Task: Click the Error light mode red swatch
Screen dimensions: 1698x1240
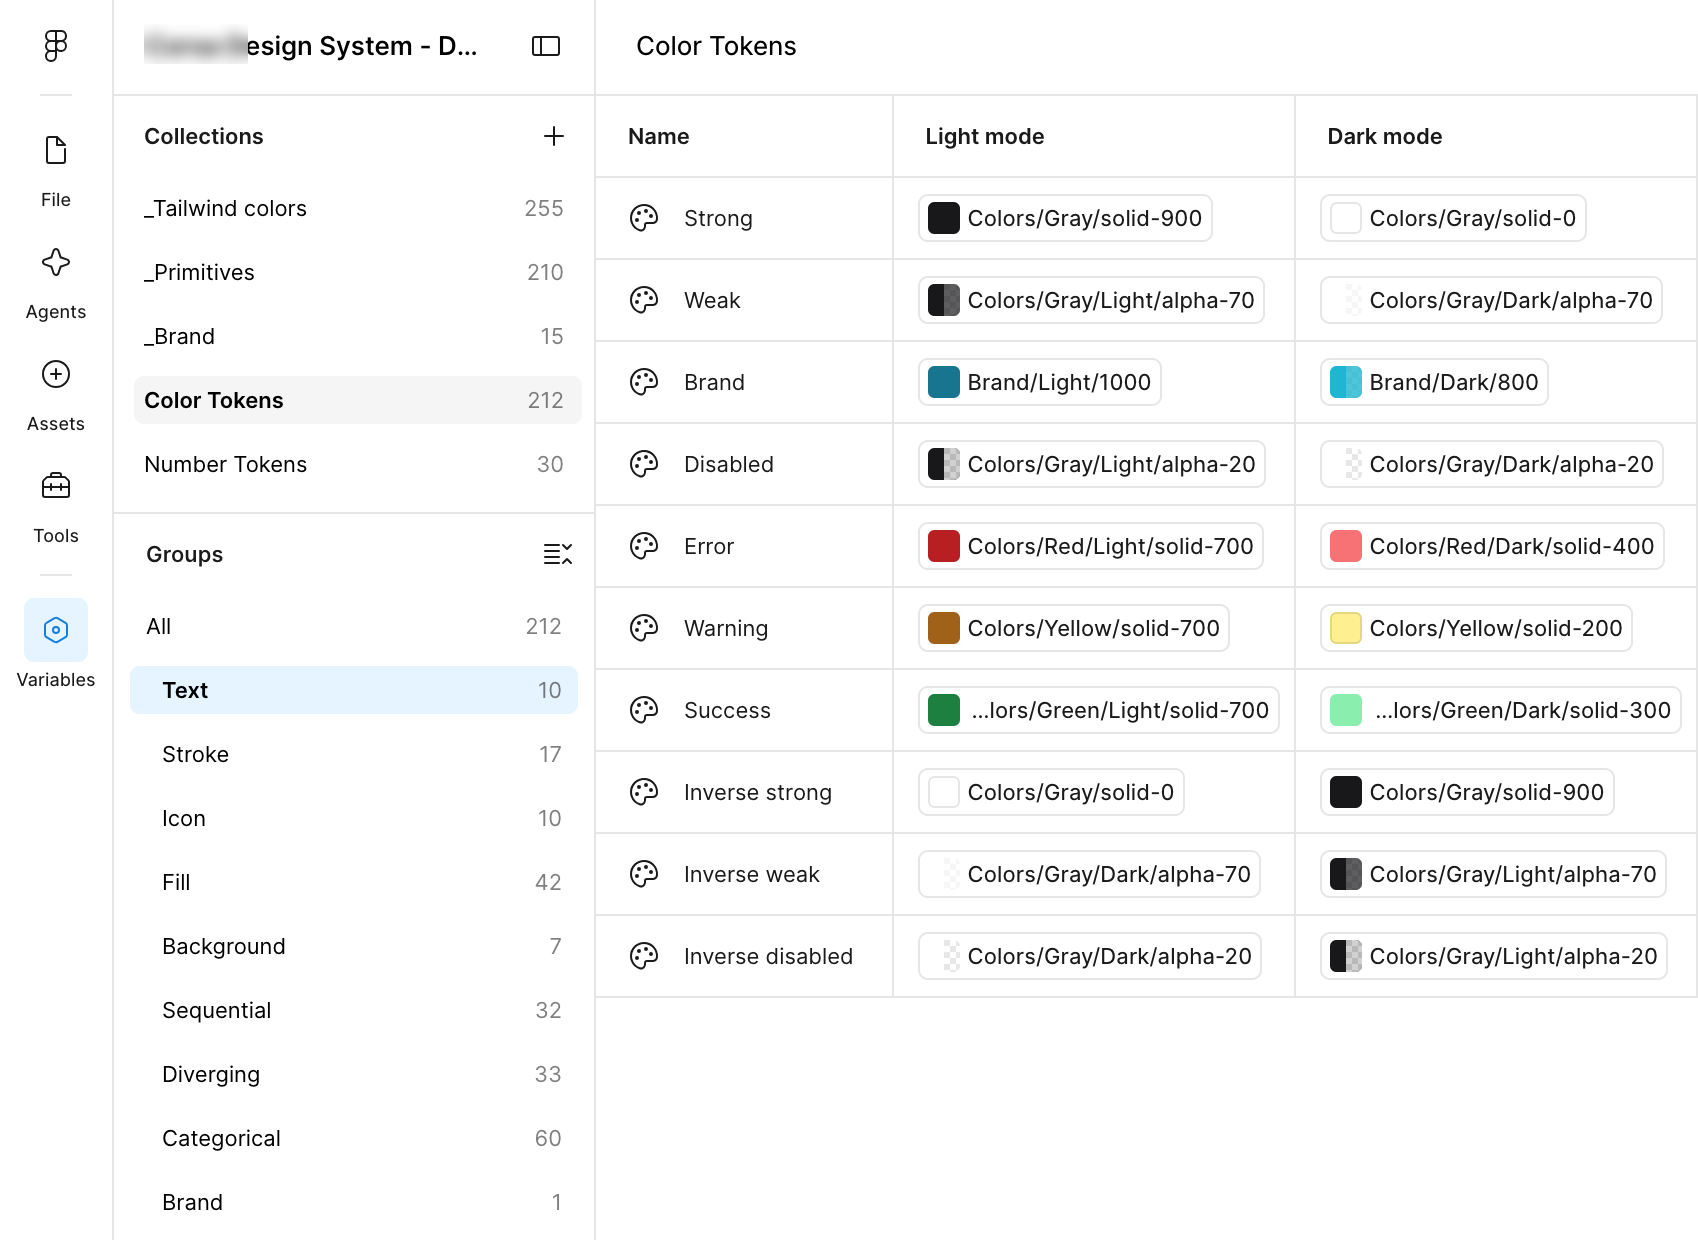Action: (x=944, y=546)
